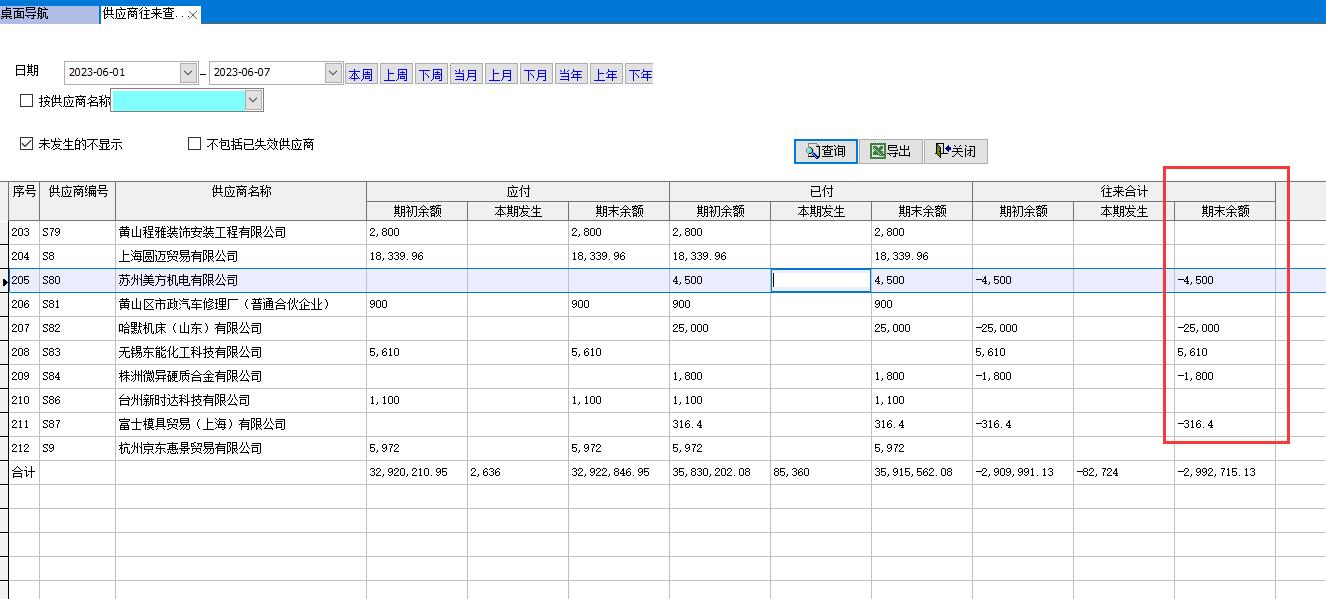Viewport: 1326px width, 599px height.
Task: Open the start date 2023-06-01 dropdown
Action: click(188, 73)
